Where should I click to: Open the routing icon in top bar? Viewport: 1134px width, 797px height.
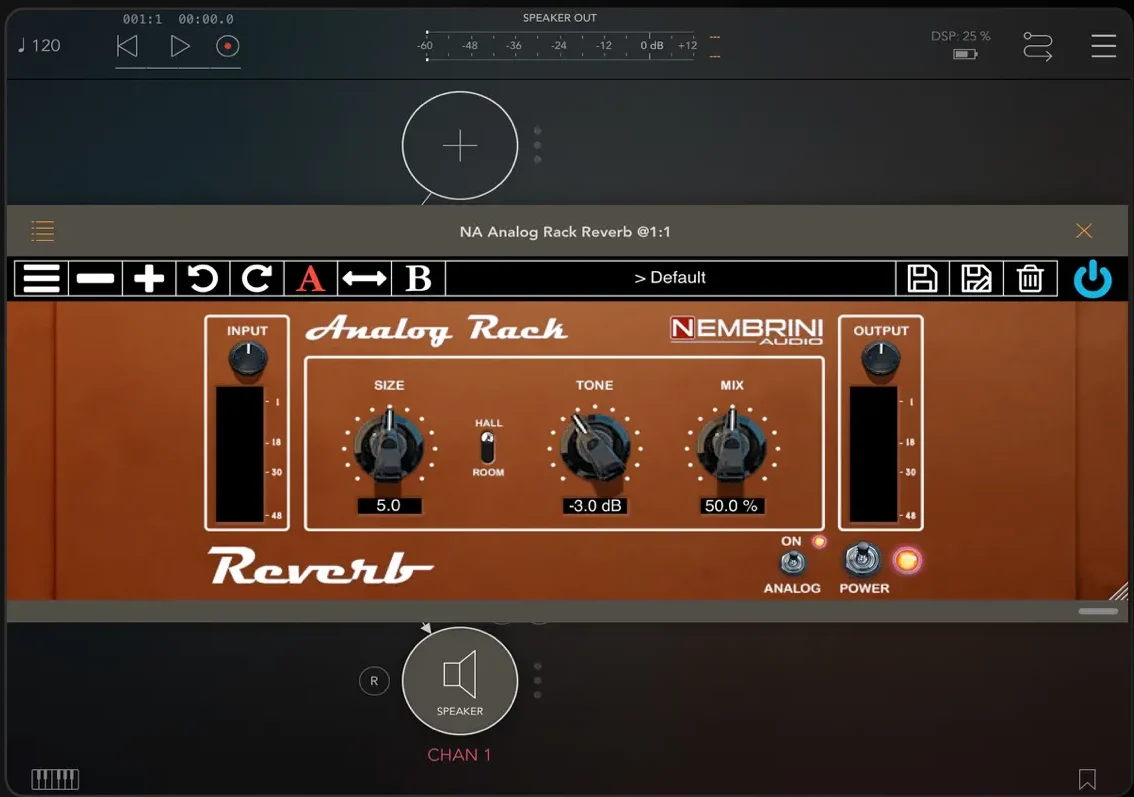point(1038,46)
